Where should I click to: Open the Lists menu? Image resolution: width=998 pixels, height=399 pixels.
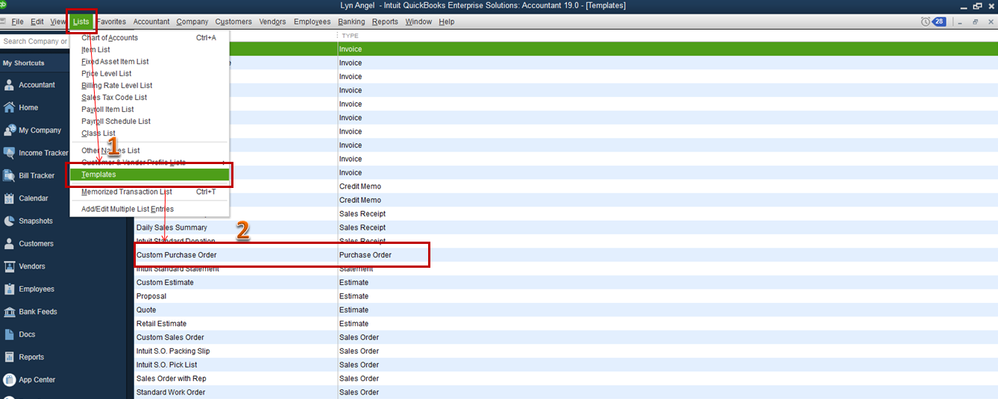point(81,22)
